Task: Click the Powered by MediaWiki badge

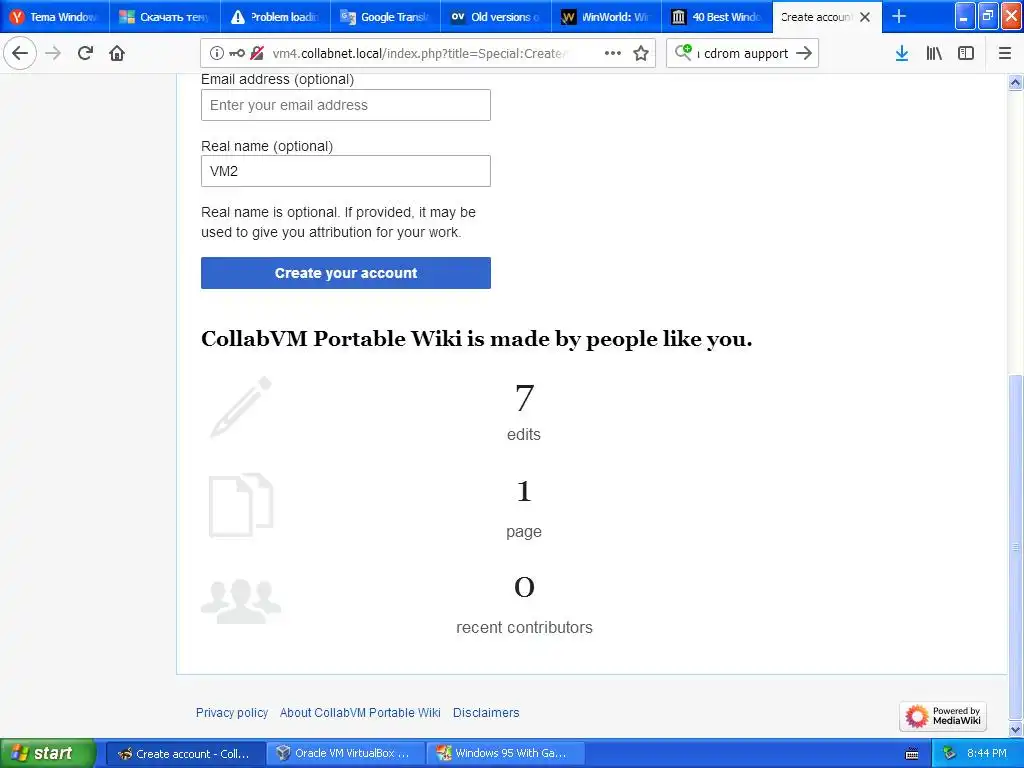Action: click(943, 716)
